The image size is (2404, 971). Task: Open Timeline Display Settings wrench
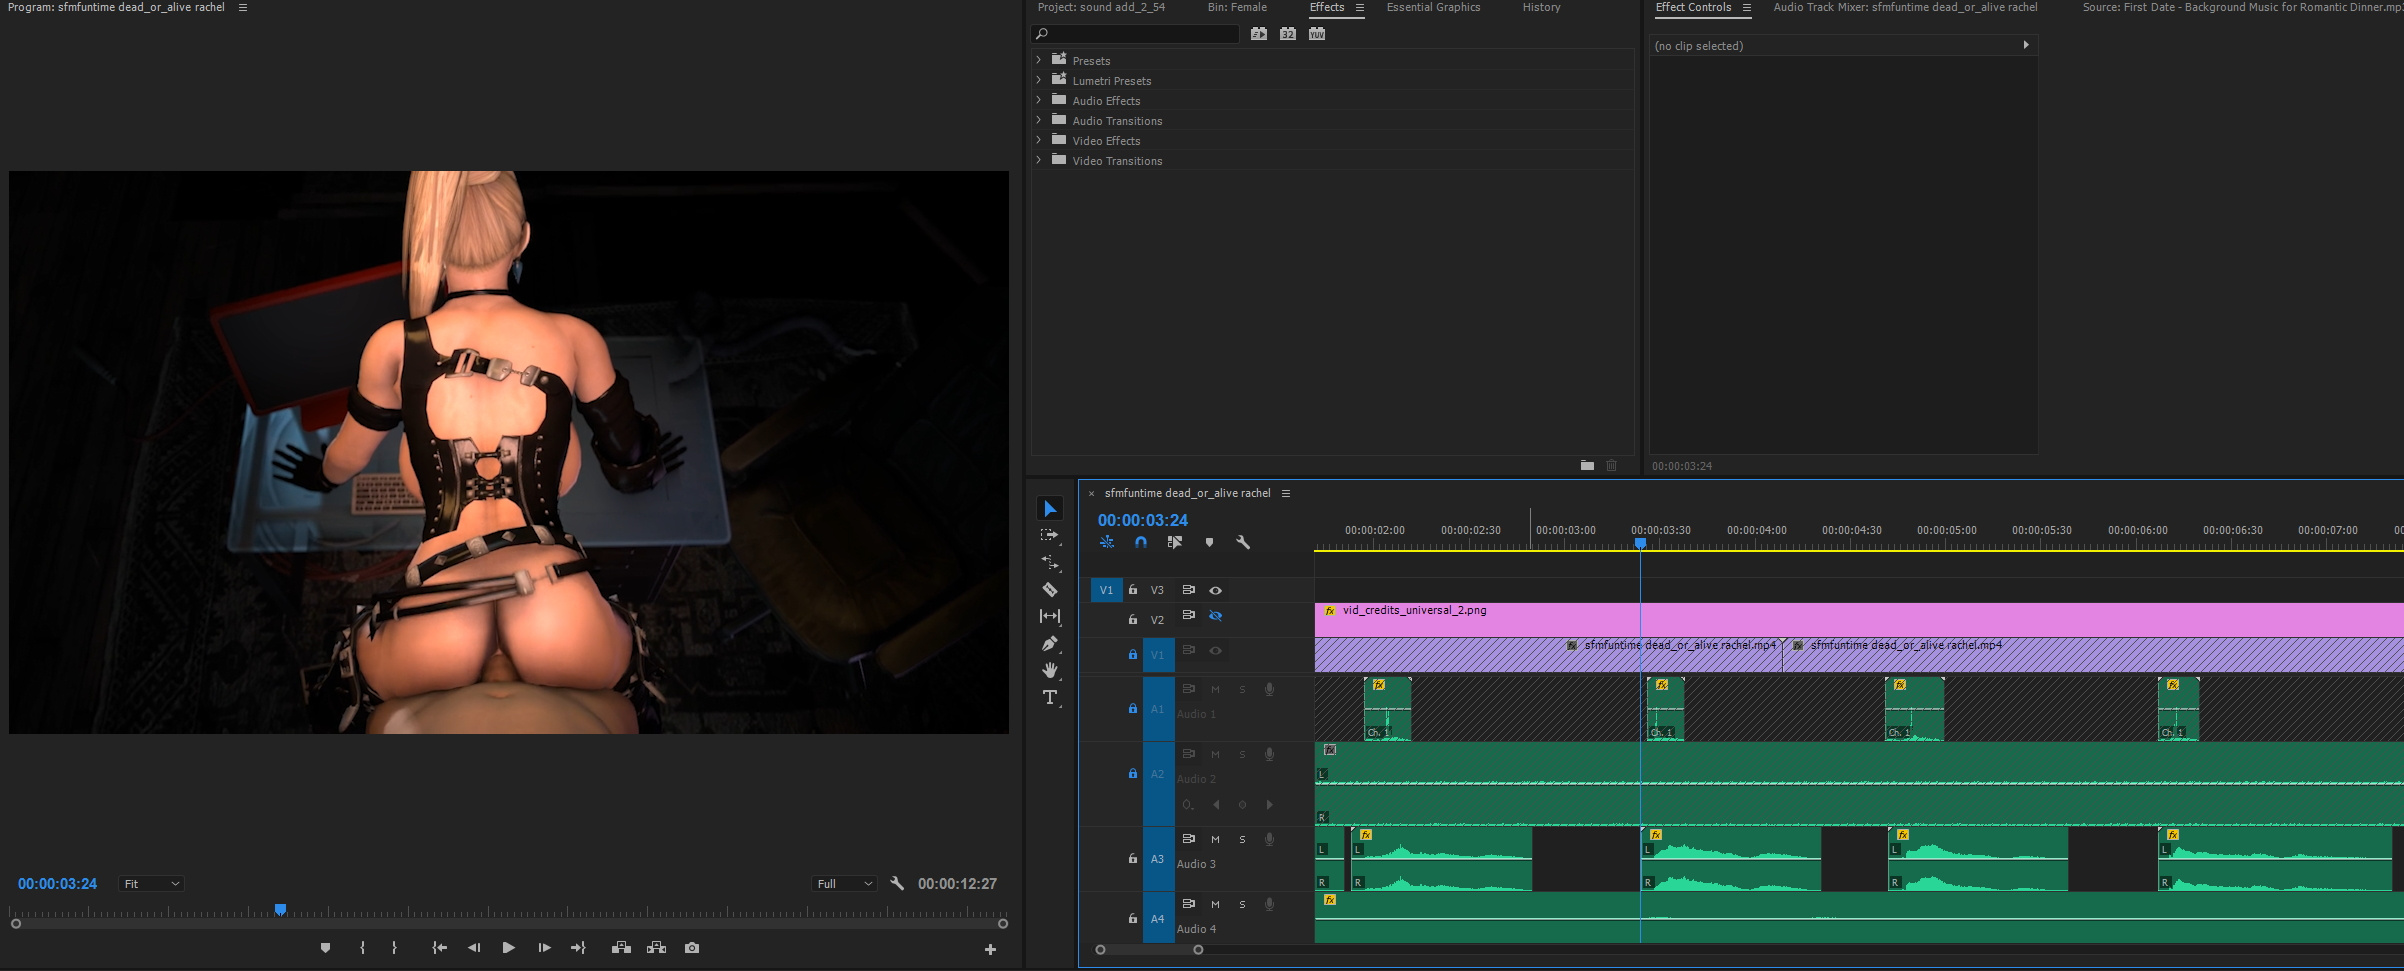[1243, 542]
